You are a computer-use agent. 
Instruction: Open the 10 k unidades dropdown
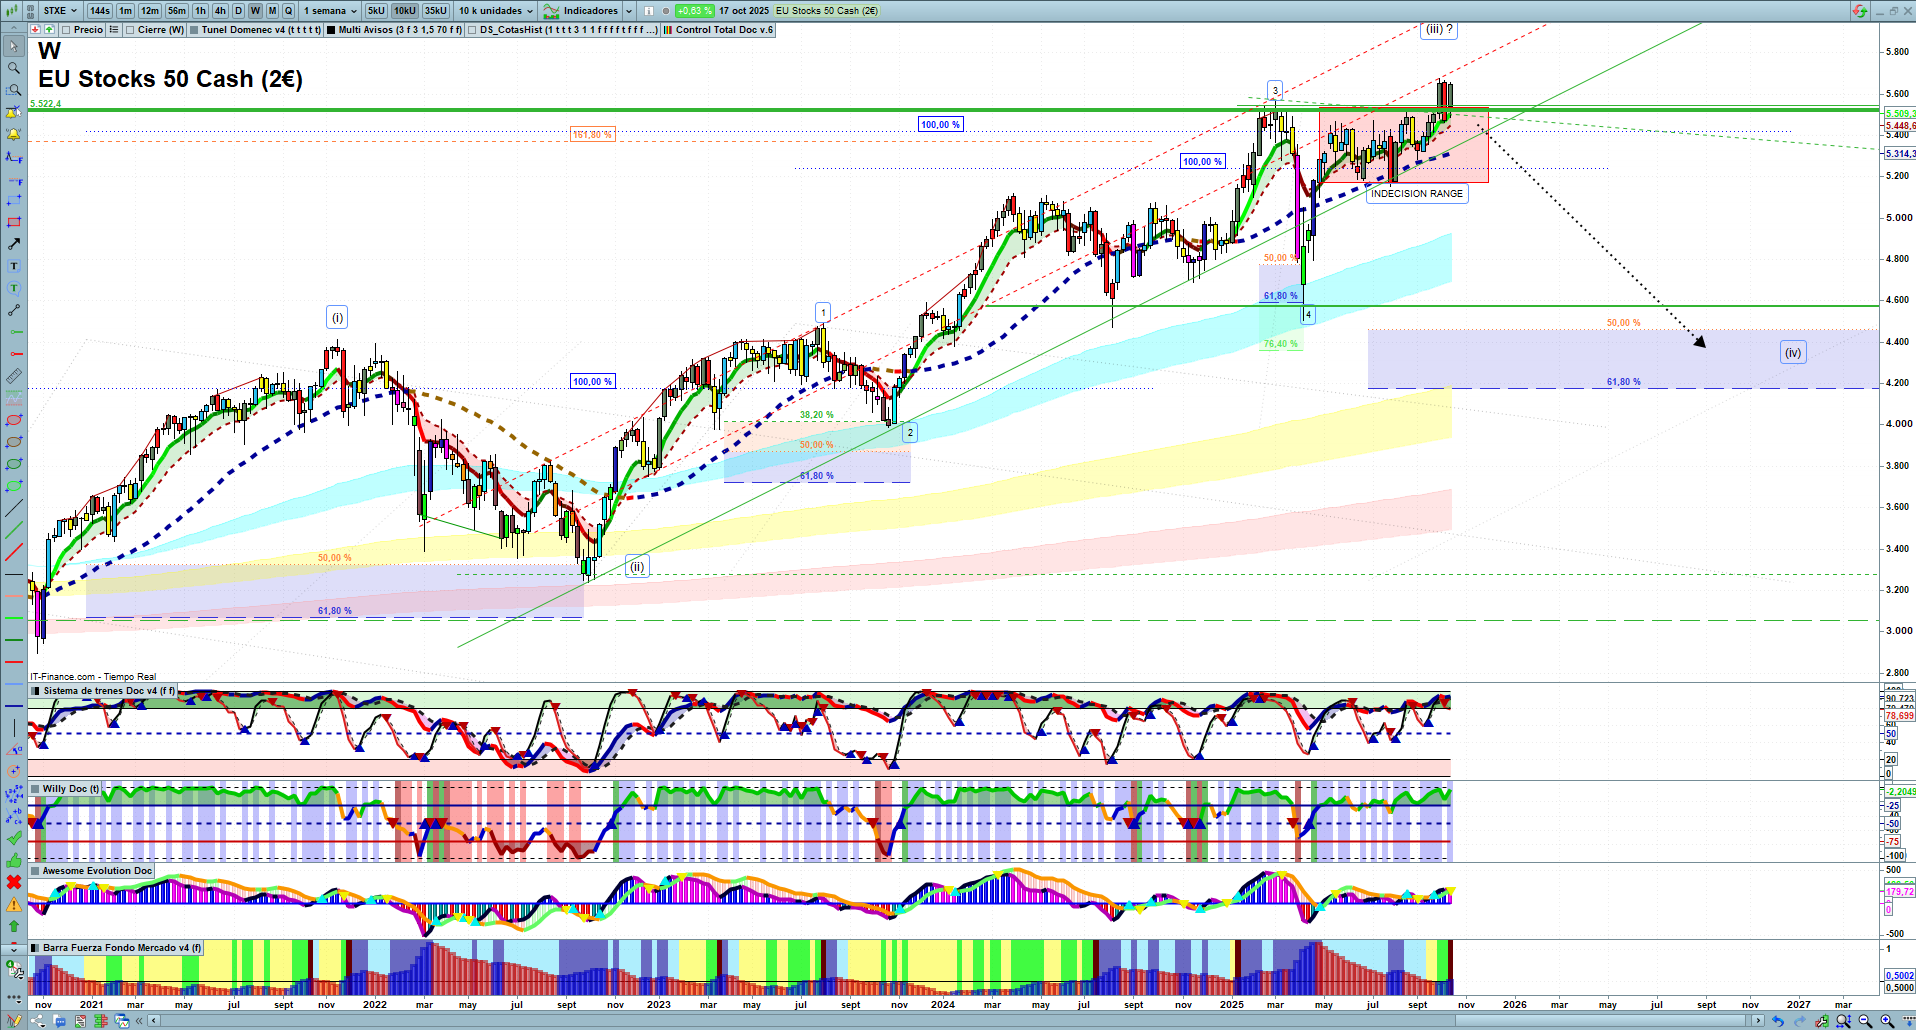(x=496, y=11)
